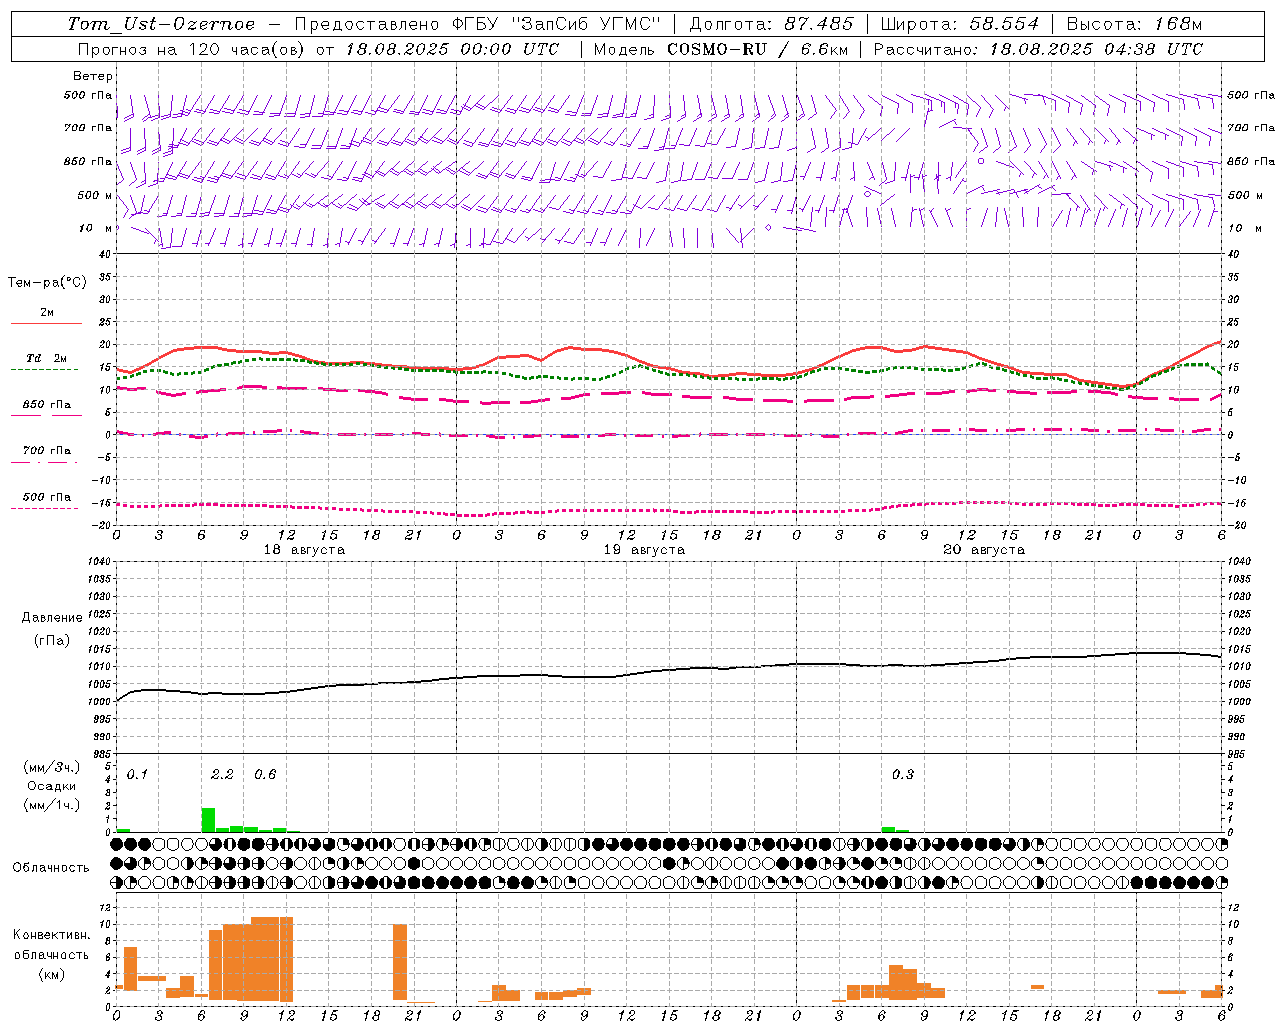Click the date label 19 августа

point(644,550)
